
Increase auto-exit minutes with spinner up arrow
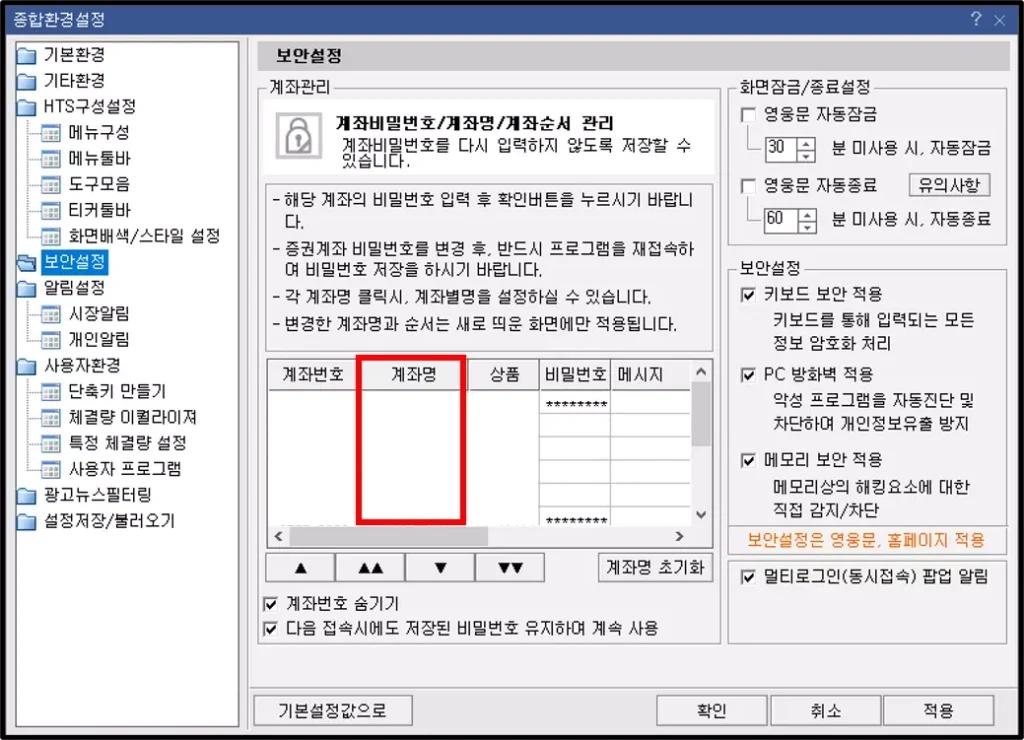[807, 214]
